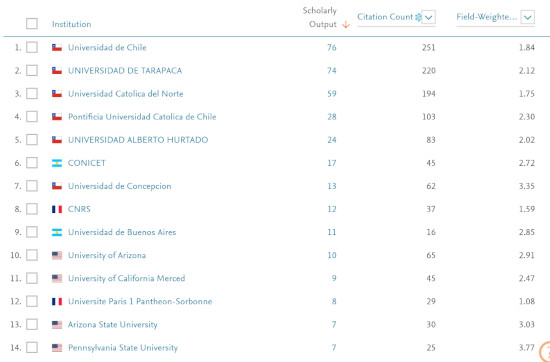
Task: Check the box for Universidad de Chile
Action: 32,47
